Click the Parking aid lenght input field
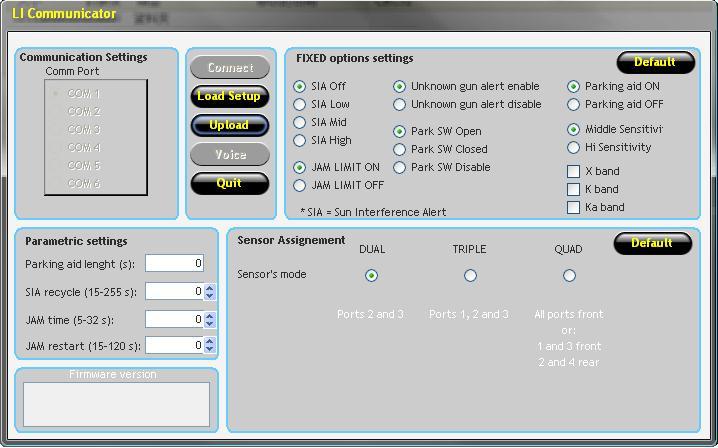 click(174, 264)
